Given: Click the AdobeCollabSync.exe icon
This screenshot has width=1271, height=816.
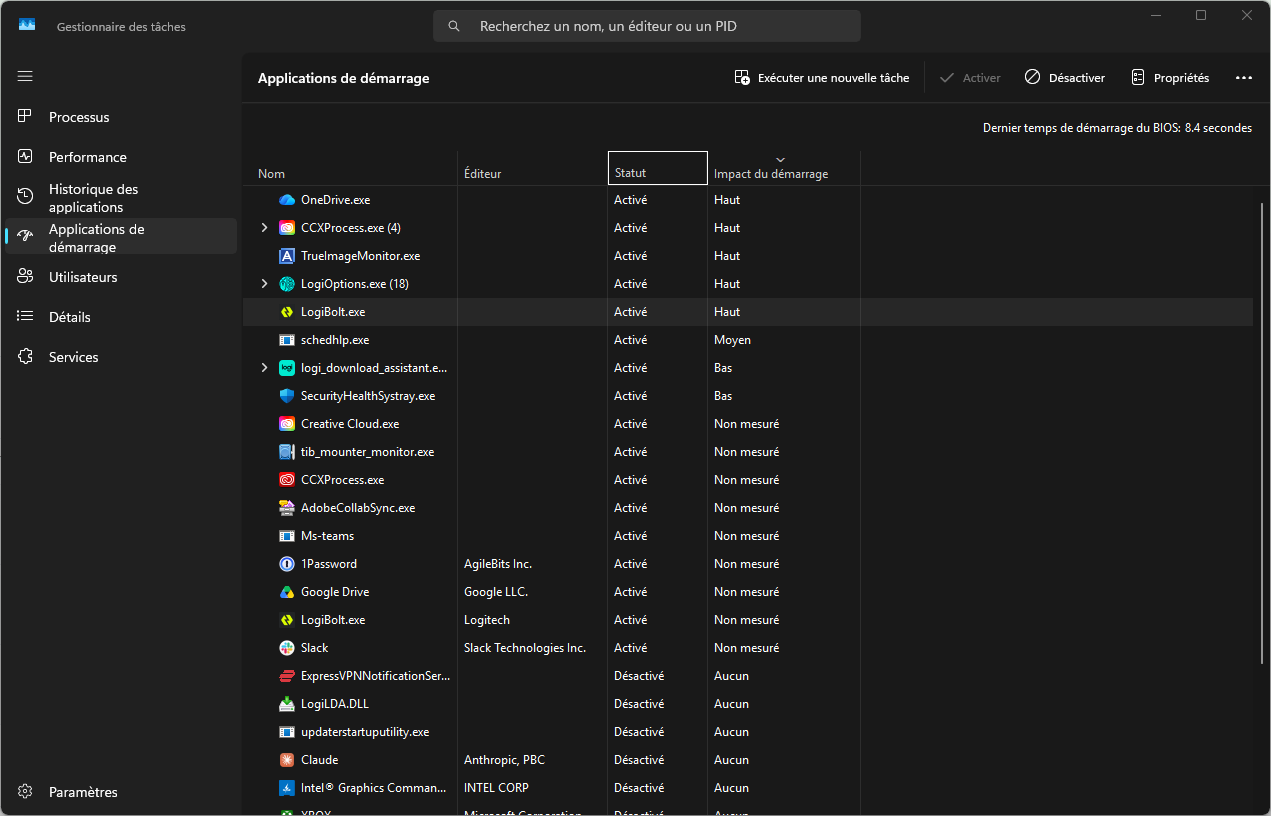Looking at the screenshot, I should click(x=287, y=508).
